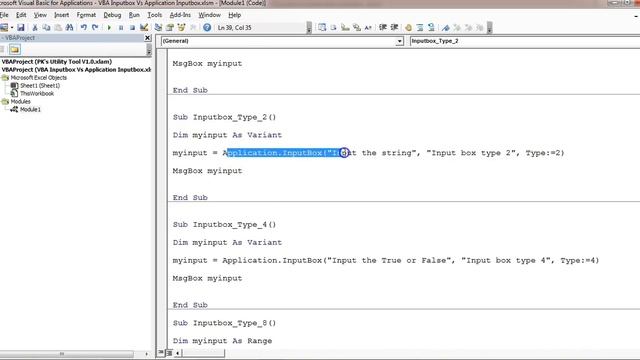
Task: Click the Quick Info icon
Action: [345, 28]
